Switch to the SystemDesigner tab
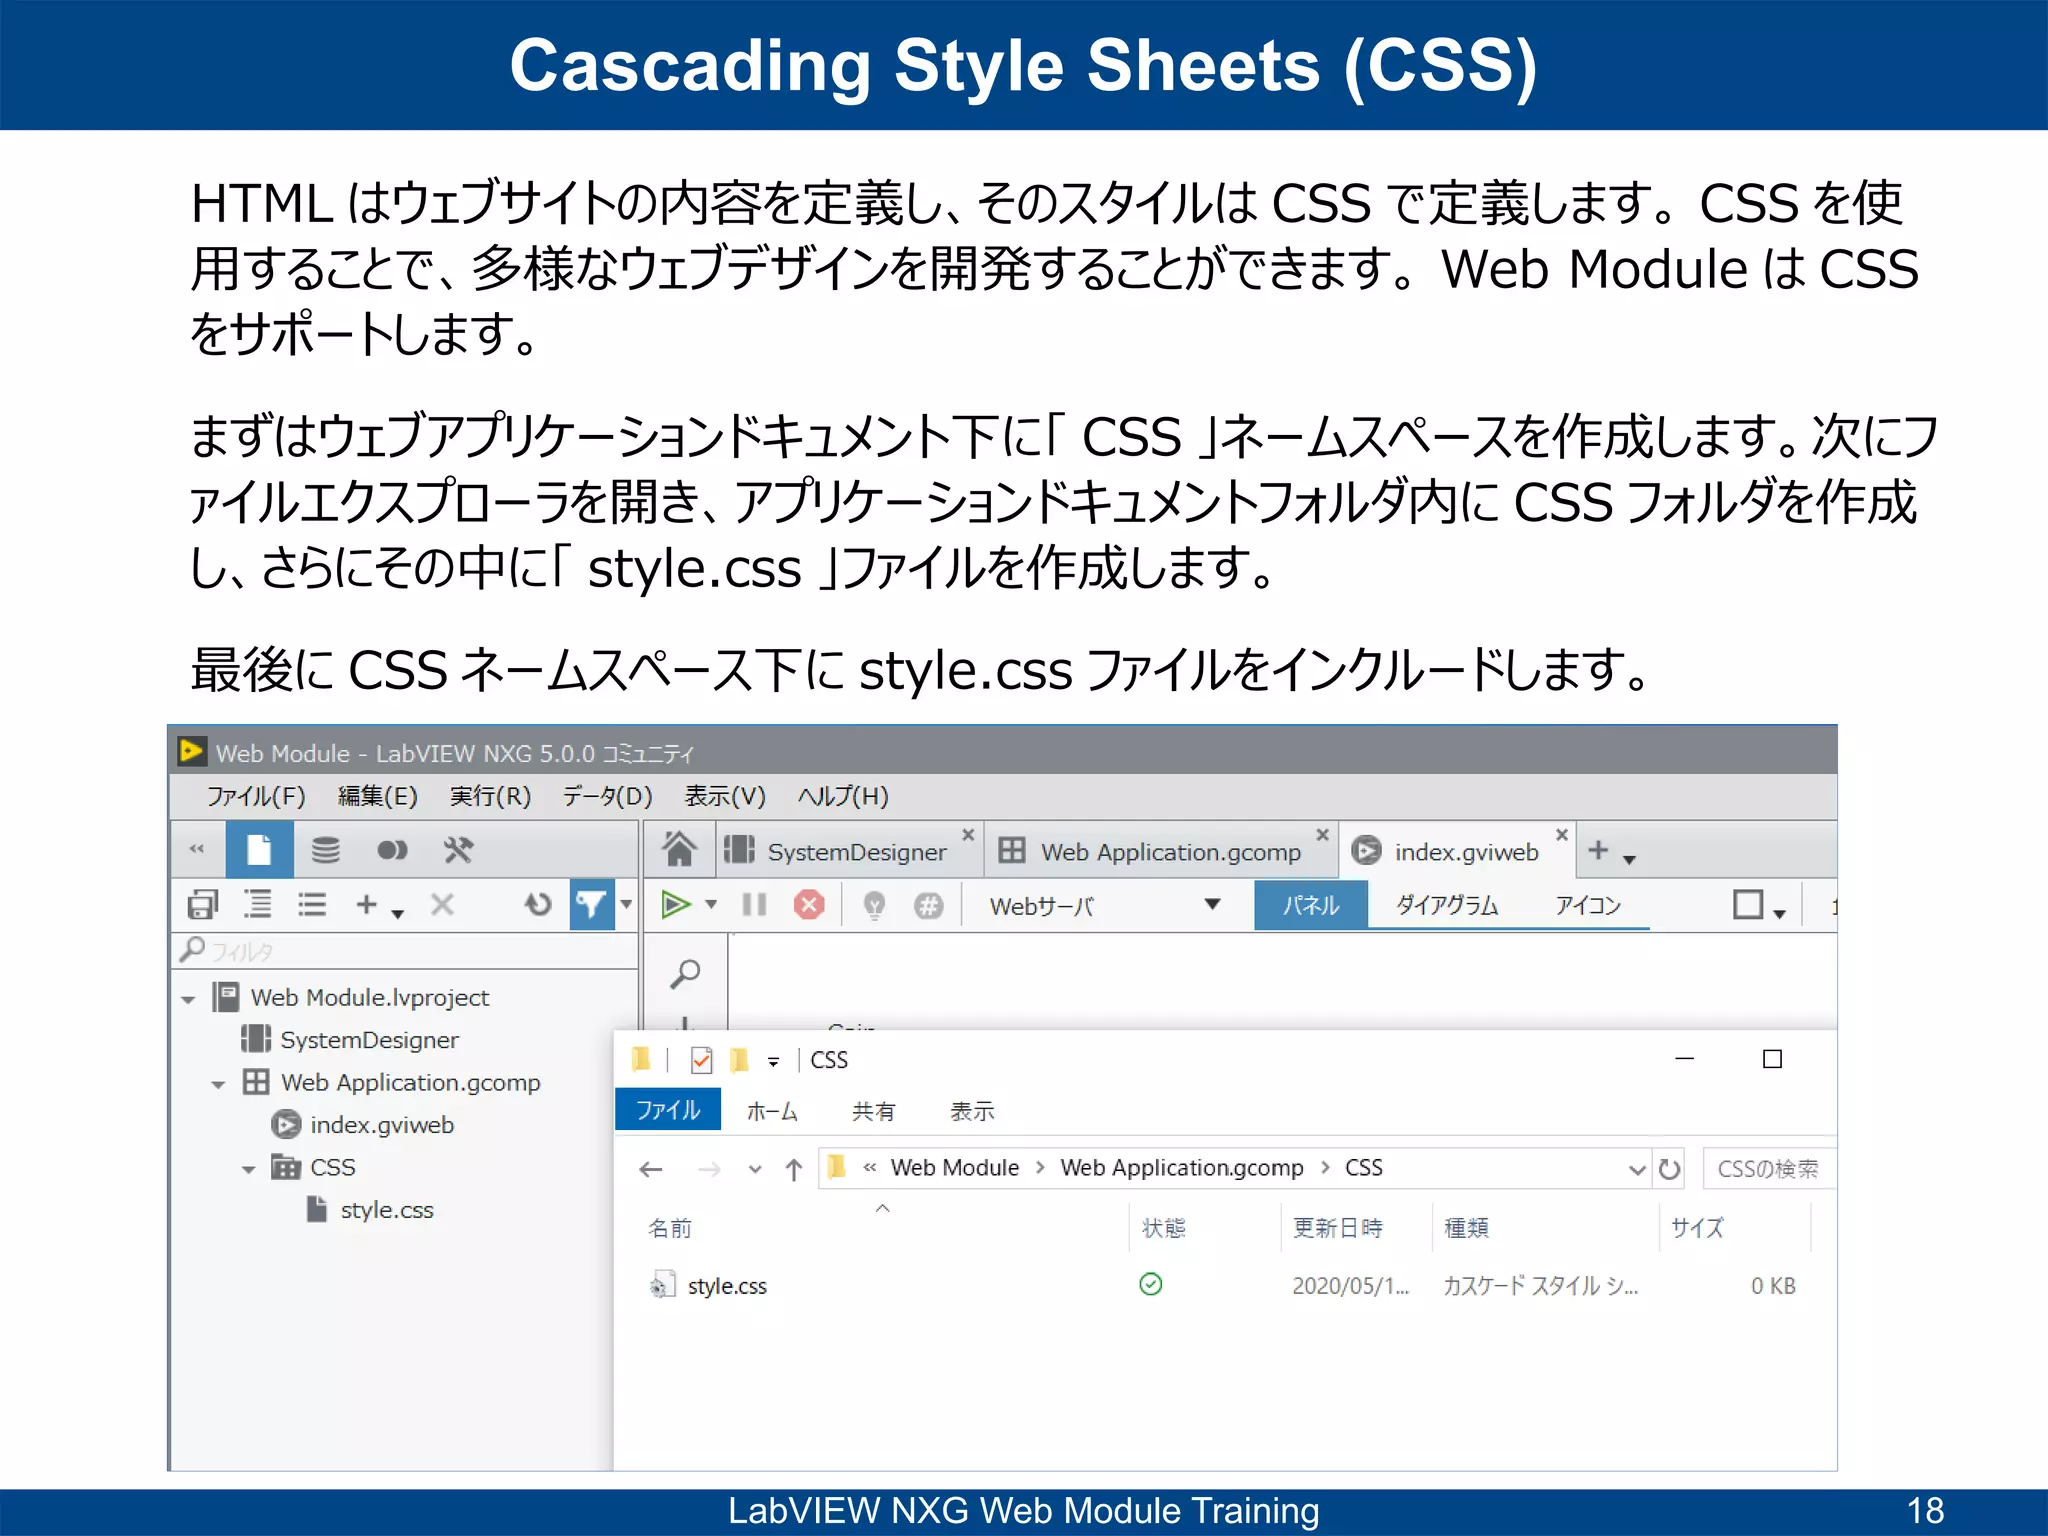The image size is (2048, 1536). [x=855, y=852]
